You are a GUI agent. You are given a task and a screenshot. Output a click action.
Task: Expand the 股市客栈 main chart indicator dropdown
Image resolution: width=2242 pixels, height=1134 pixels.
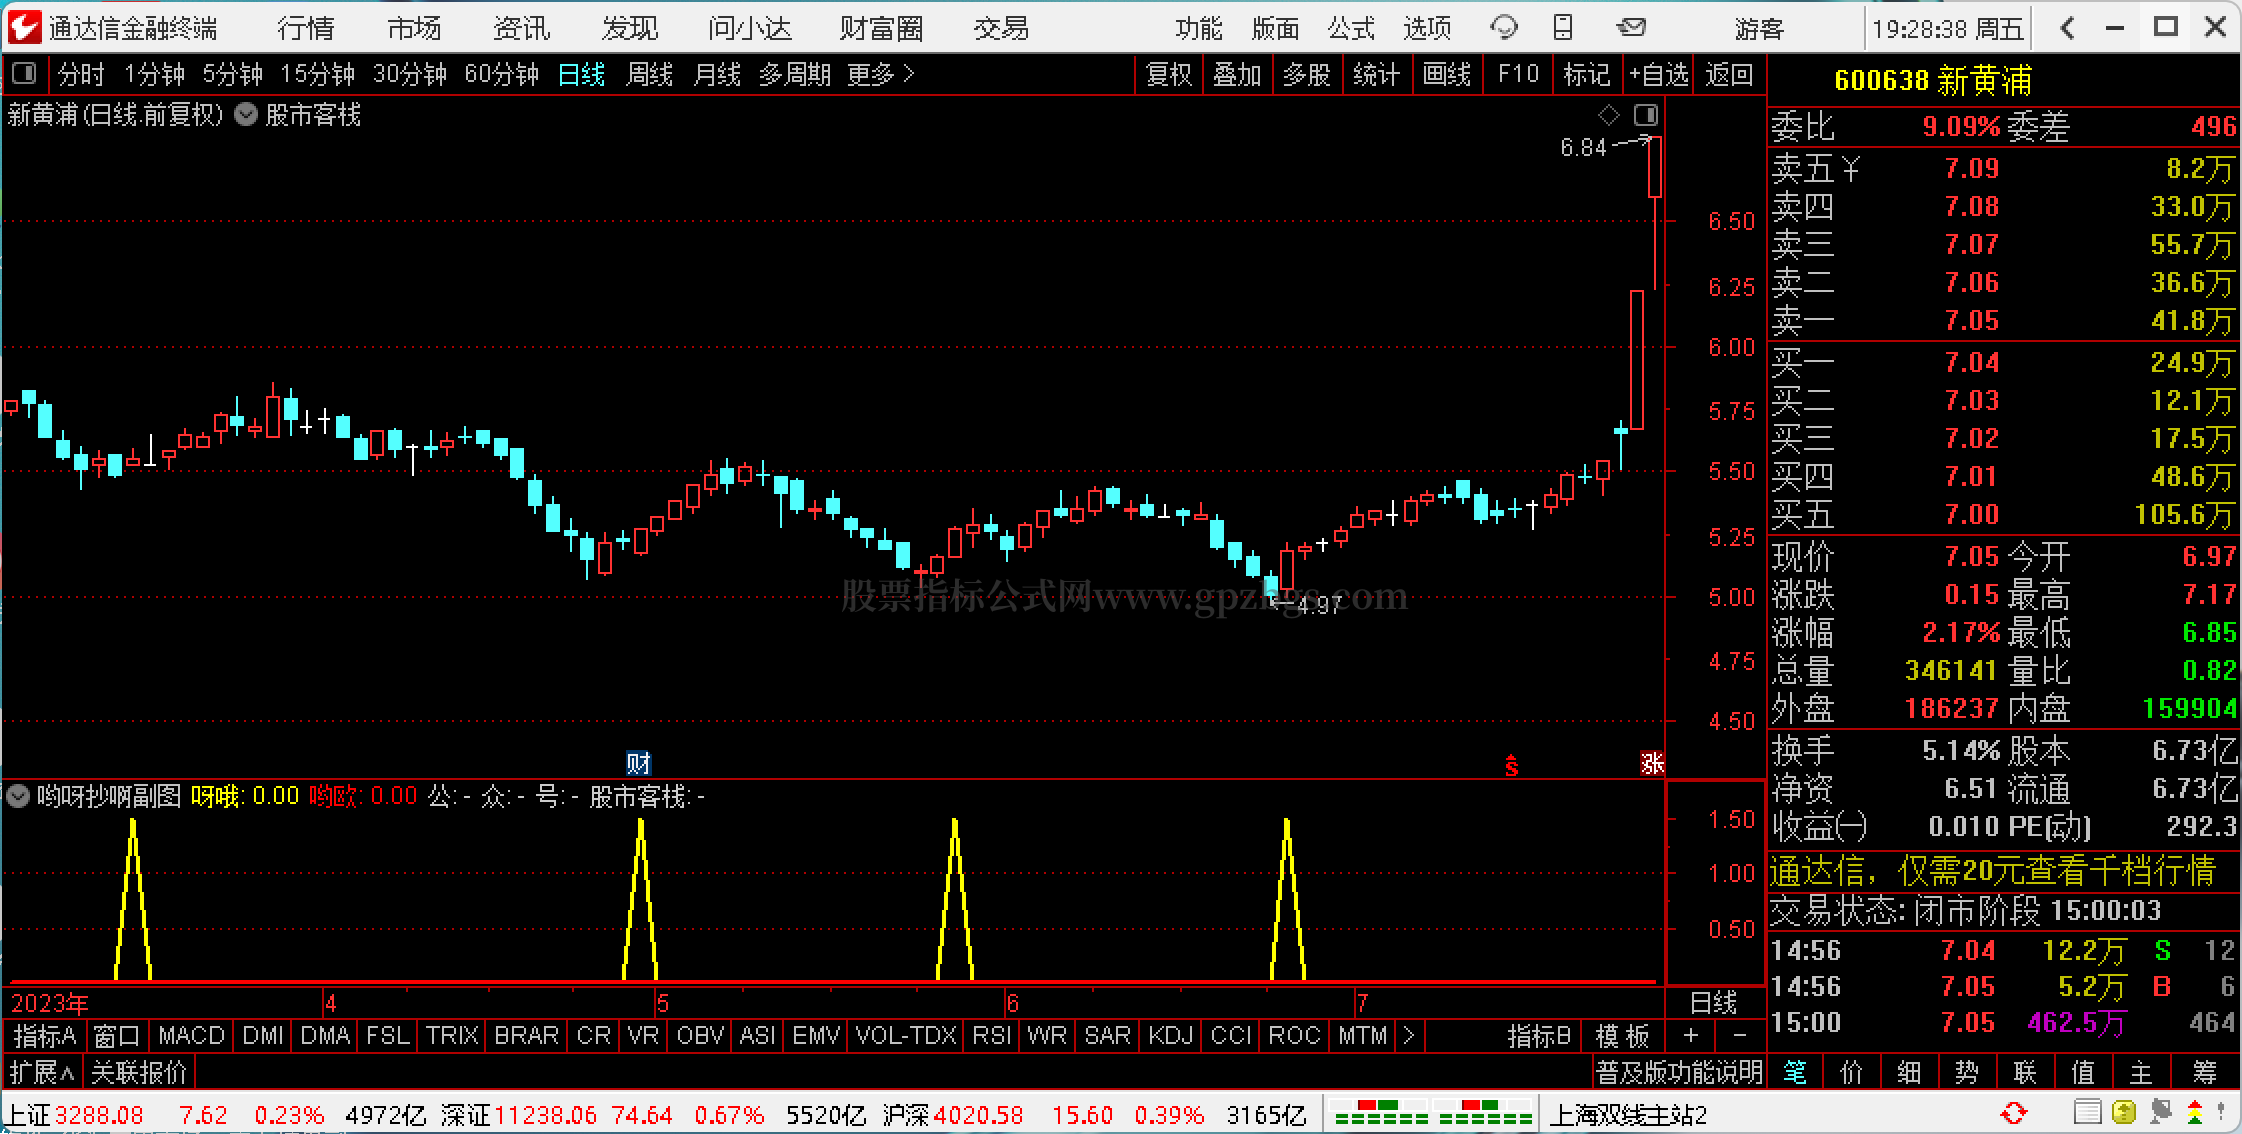[246, 115]
